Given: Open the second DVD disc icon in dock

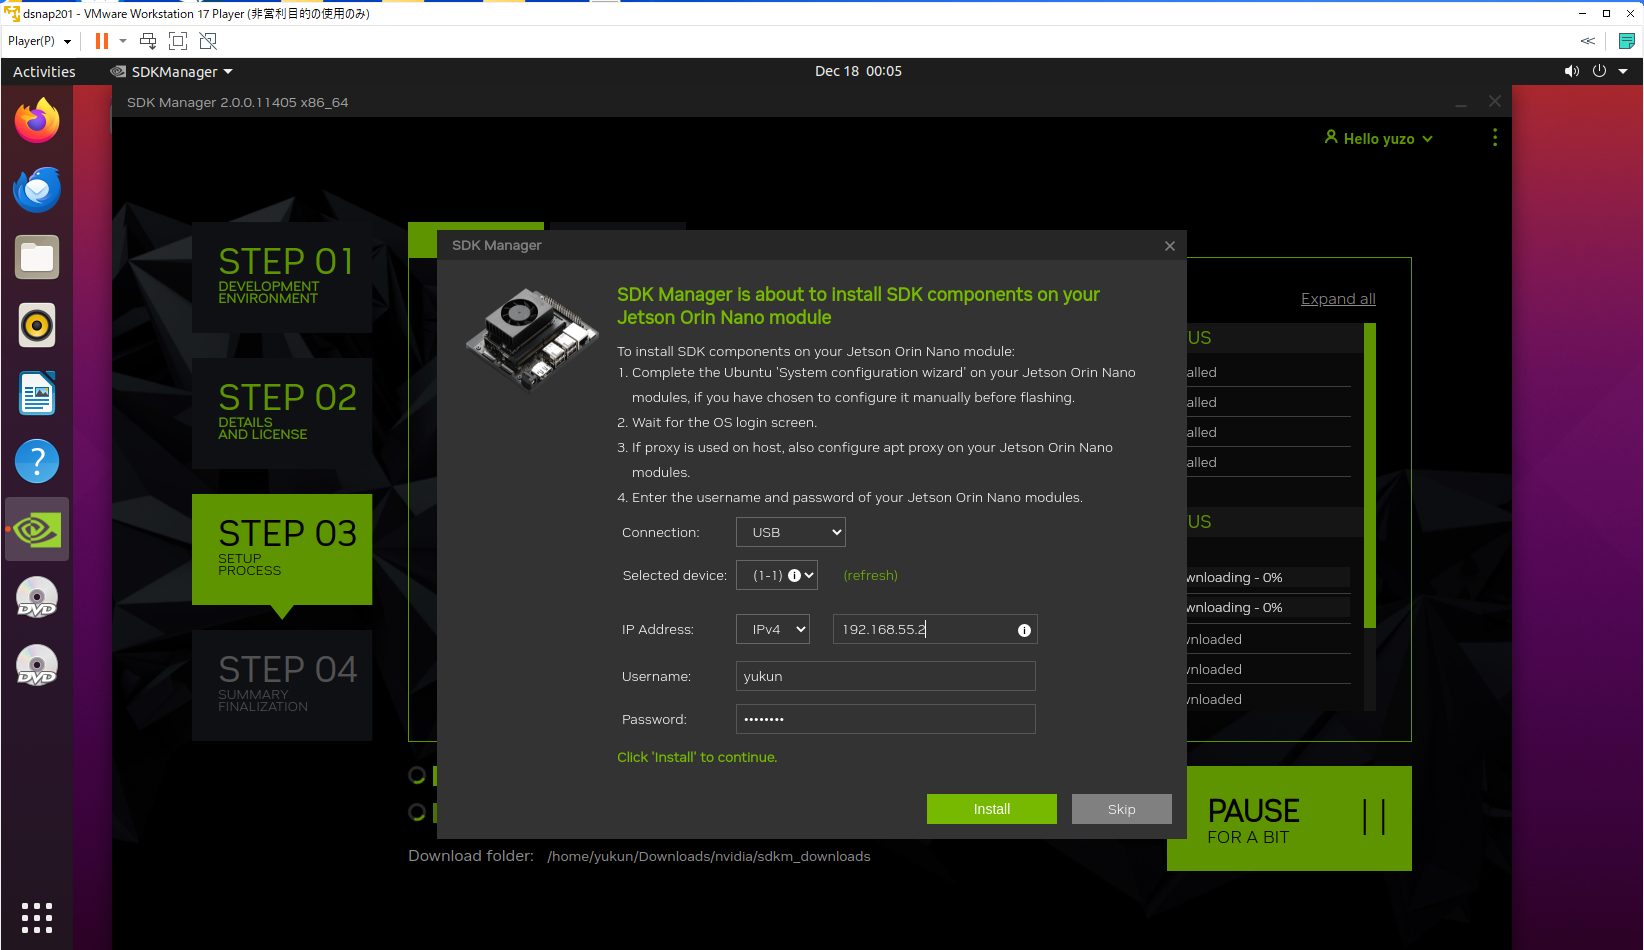Looking at the screenshot, I should [x=37, y=665].
